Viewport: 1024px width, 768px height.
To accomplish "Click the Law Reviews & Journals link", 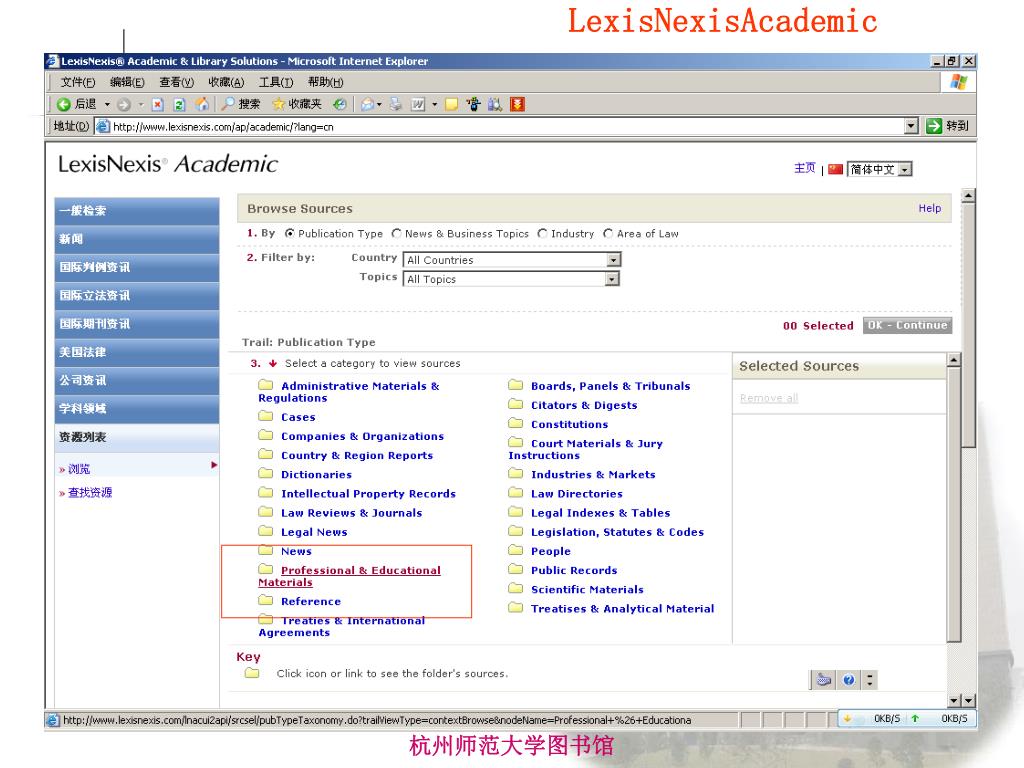I will tap(351, 513).
